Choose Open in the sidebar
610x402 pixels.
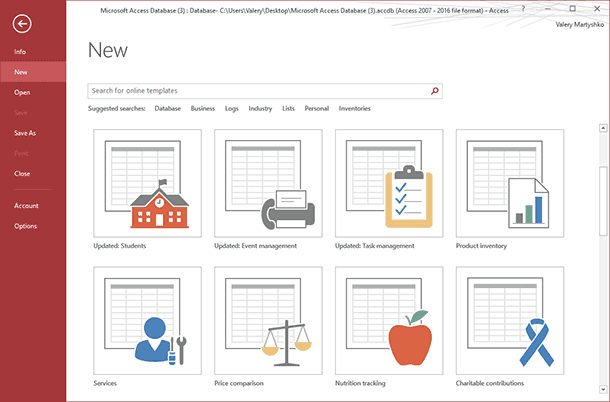[x=33, y=92]
